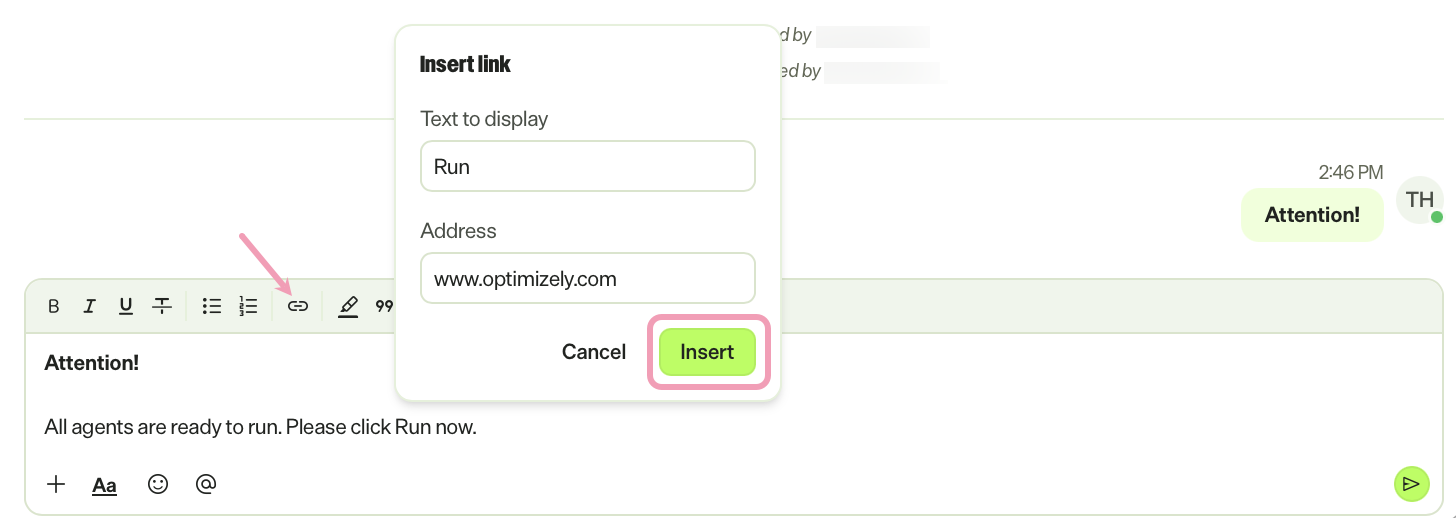The height and width of the screenshot is (518, 1456).
Task: Click the block quote icon
Action: coord(384,306)
